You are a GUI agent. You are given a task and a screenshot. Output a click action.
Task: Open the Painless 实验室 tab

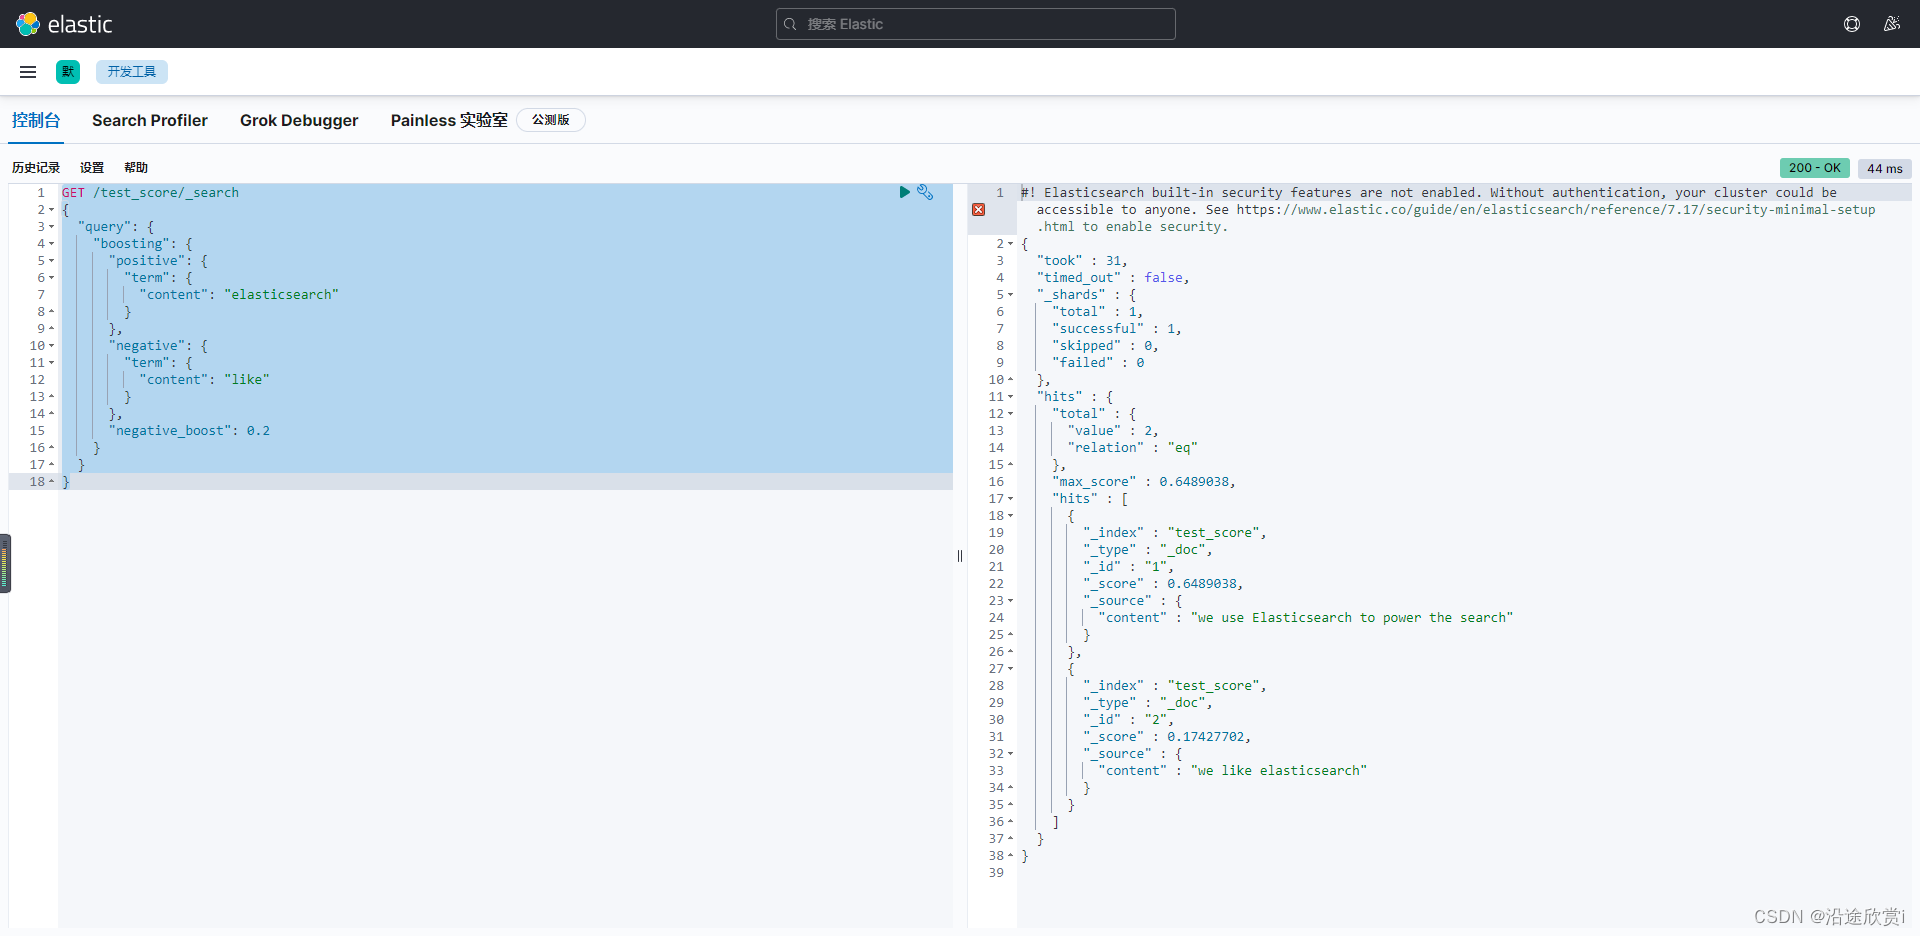click(449, 120)
